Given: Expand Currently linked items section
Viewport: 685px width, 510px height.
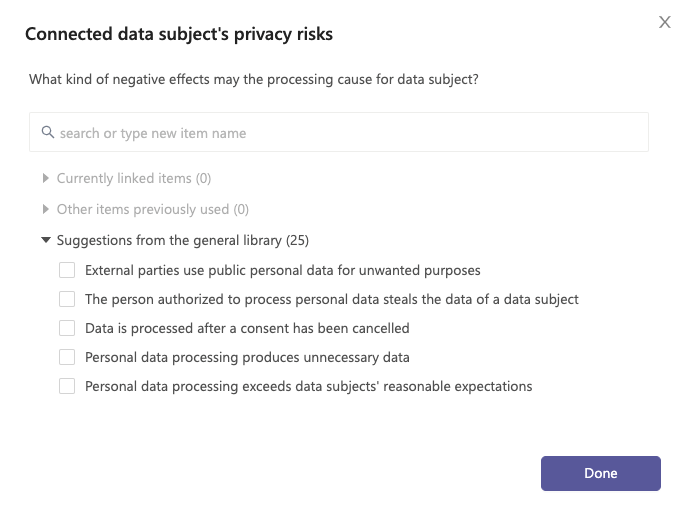Looking at the screenshot, I should (x=45, y=178).
